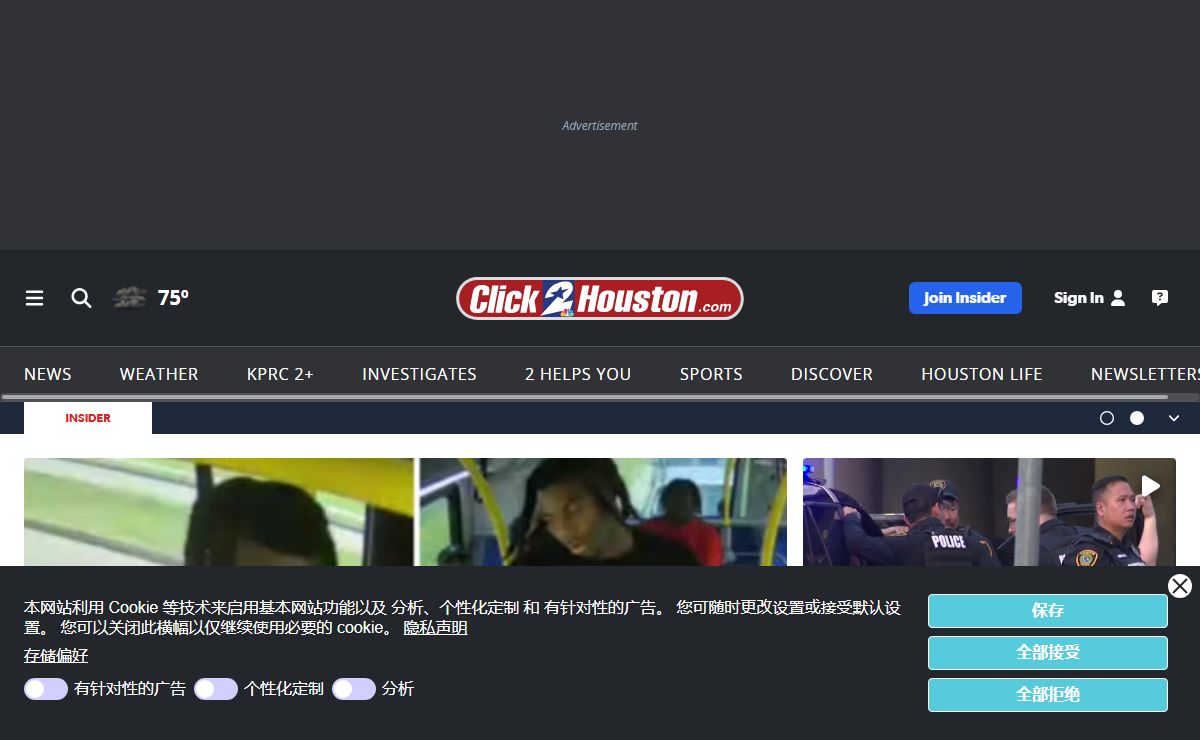Close the cookie banner with X icon
1200x740 pixels.
click(1180, 586)
